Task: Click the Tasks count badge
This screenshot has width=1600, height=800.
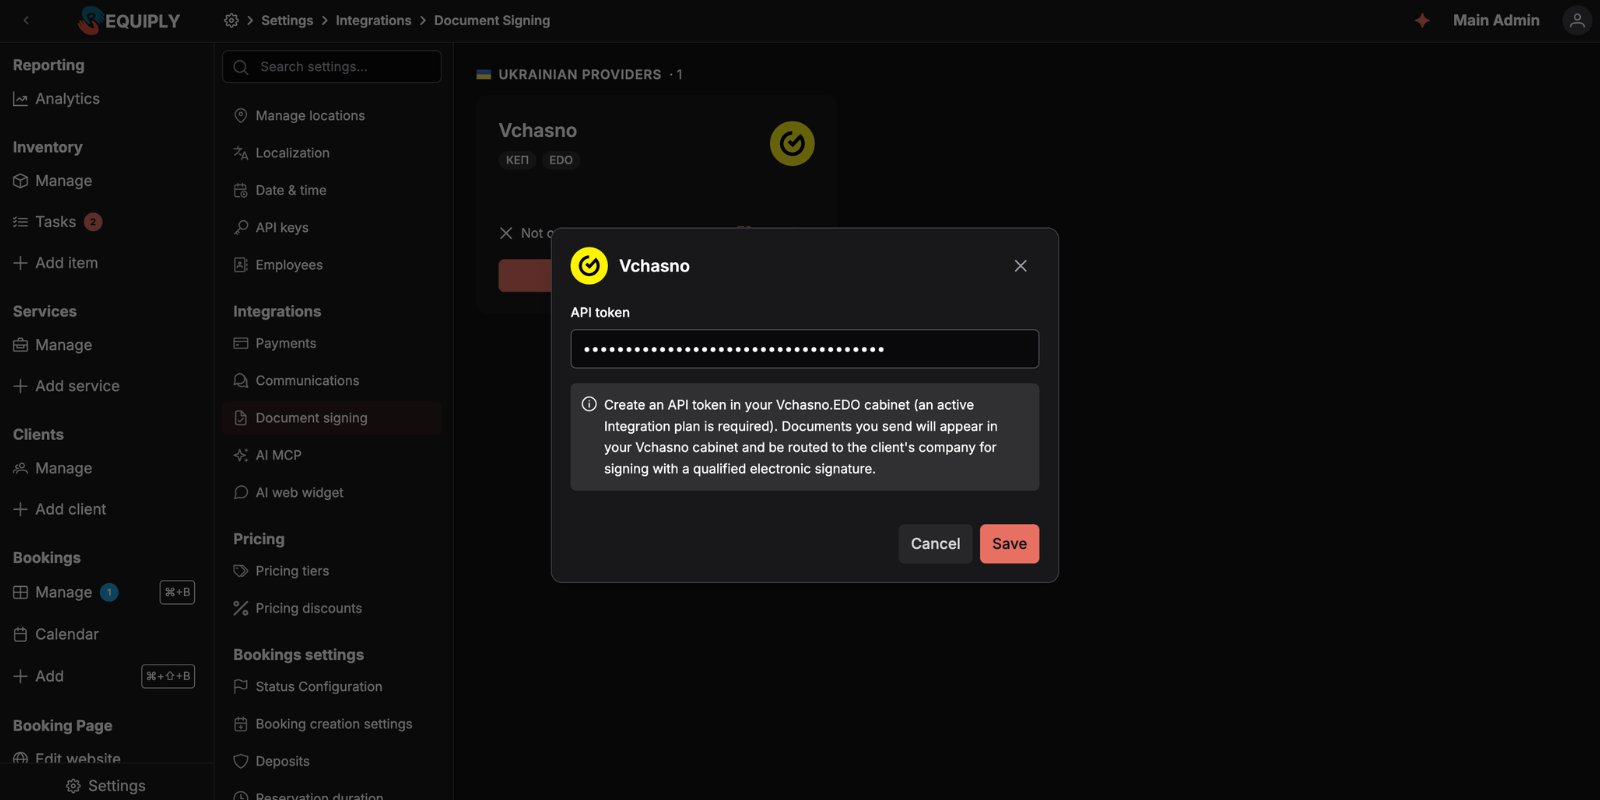Action: pos(93,222)
